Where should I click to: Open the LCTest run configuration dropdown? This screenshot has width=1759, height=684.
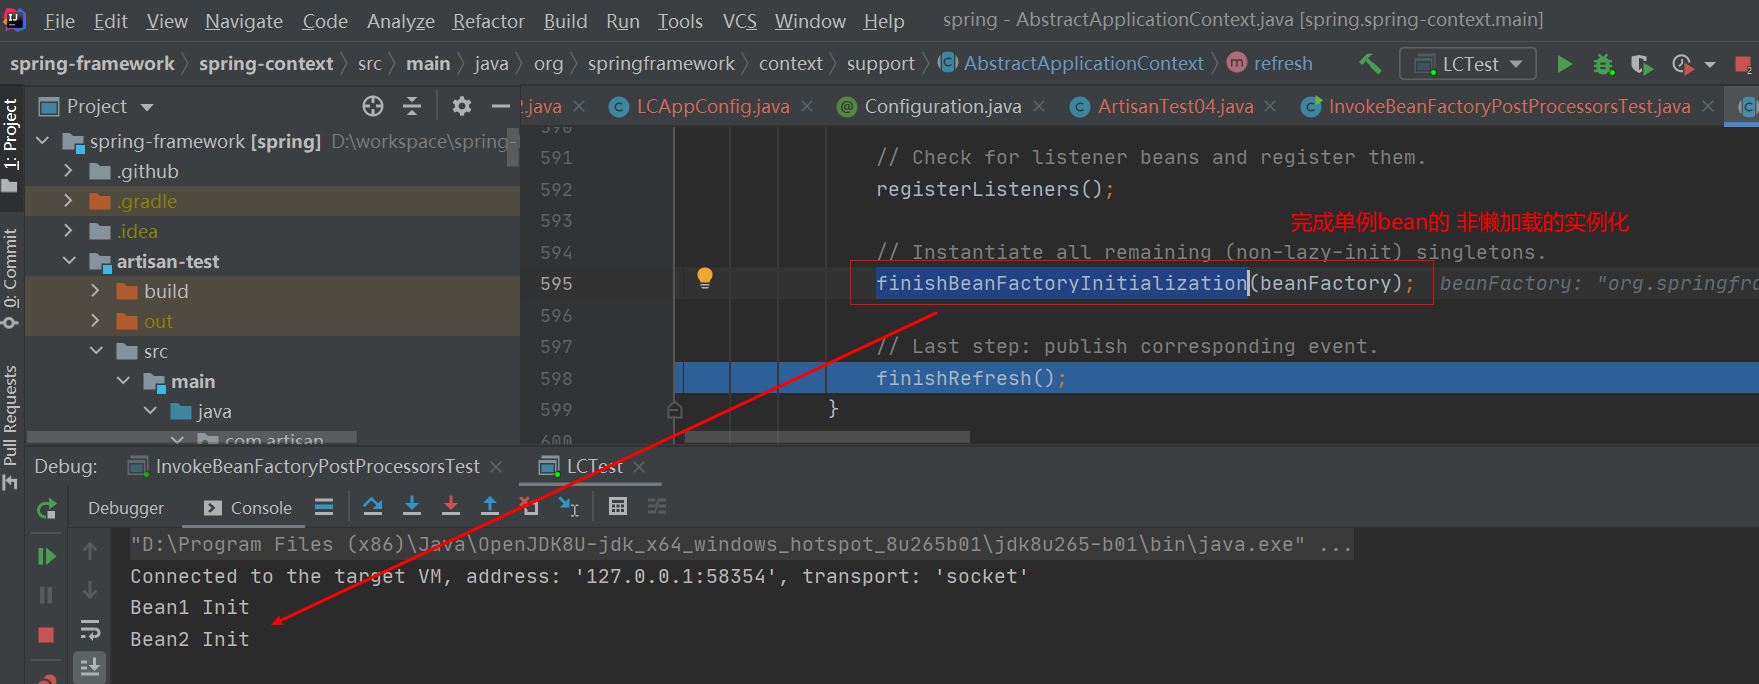(1468, 64)
